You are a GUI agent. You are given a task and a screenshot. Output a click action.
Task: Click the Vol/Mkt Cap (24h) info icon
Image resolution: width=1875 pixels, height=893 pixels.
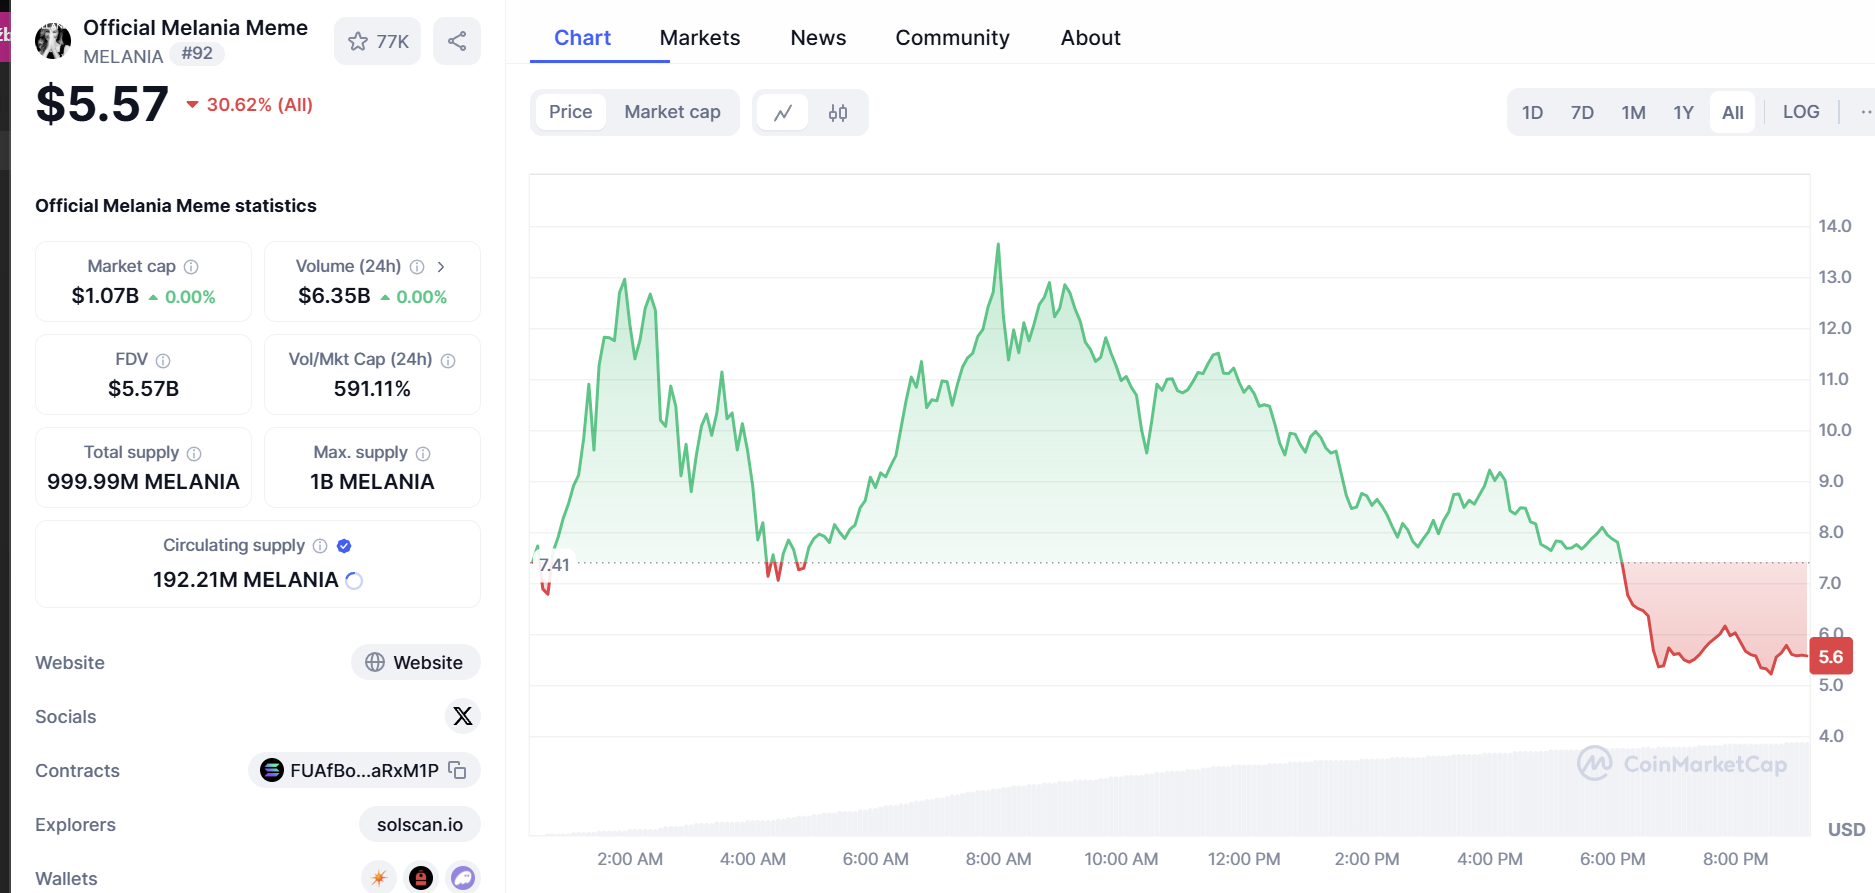[448, 360]
